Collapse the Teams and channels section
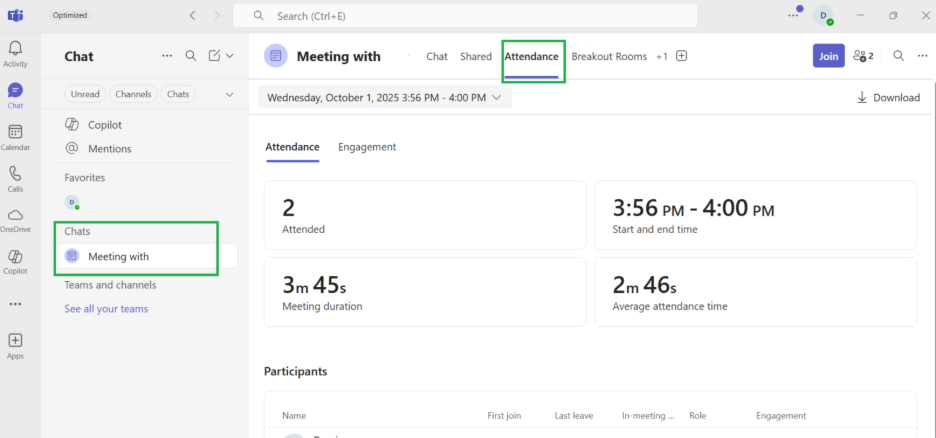 point(110,285)
